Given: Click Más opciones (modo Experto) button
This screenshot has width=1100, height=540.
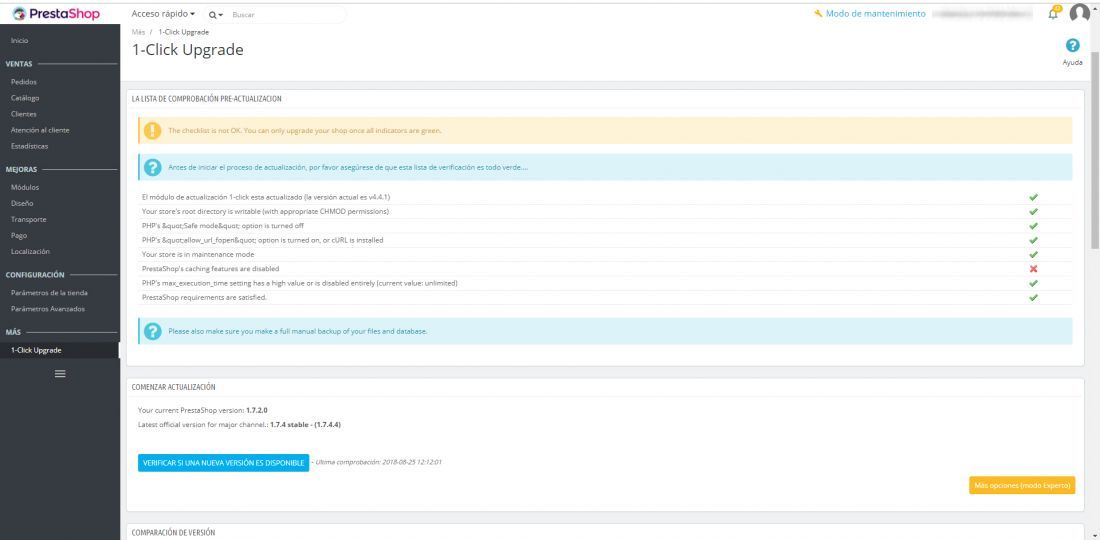Looking at the screenshot, I should coord(1021,486).
